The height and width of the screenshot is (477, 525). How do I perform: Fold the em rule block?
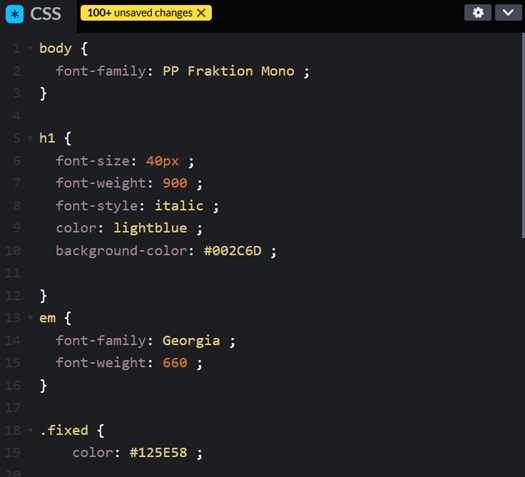[x=30, y=318]
